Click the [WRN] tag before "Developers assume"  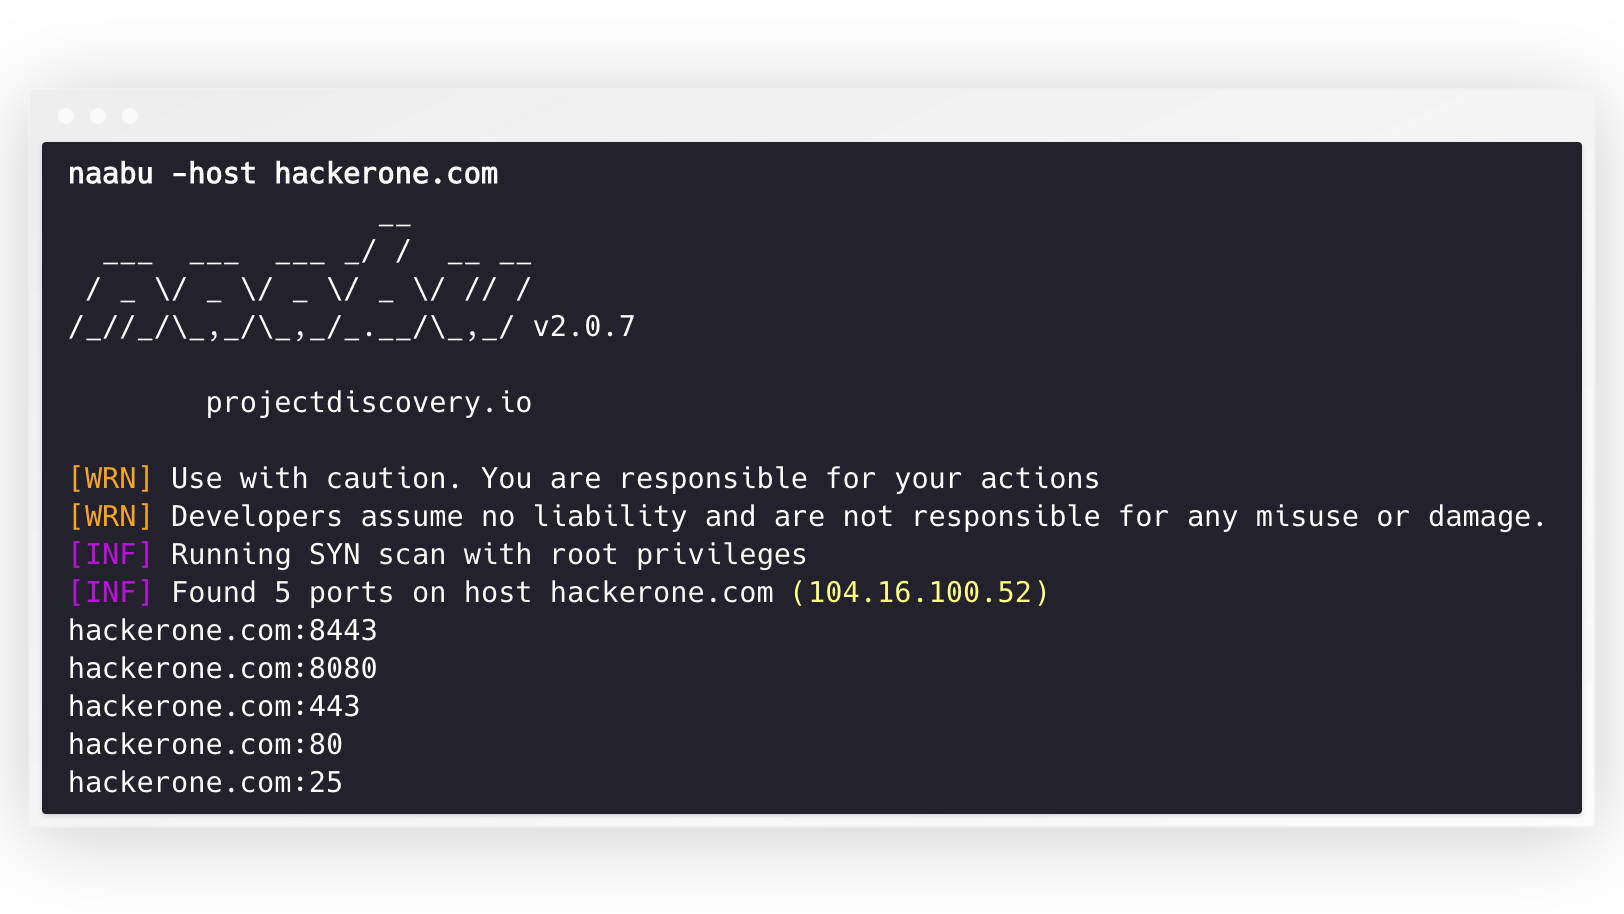[x=110, y=517]
